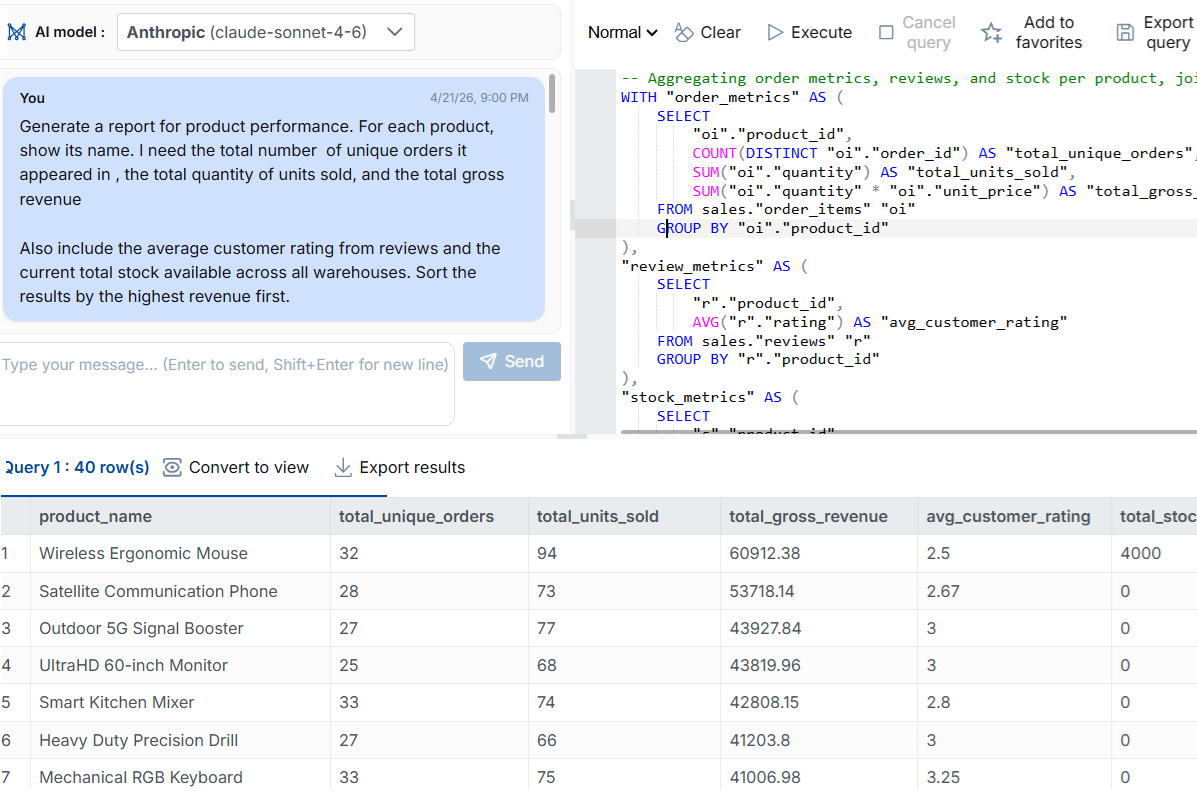Click Convert to view label
Image resolution: width=1197 pixels, height=791 pixels.
click(x=249, y=467)
